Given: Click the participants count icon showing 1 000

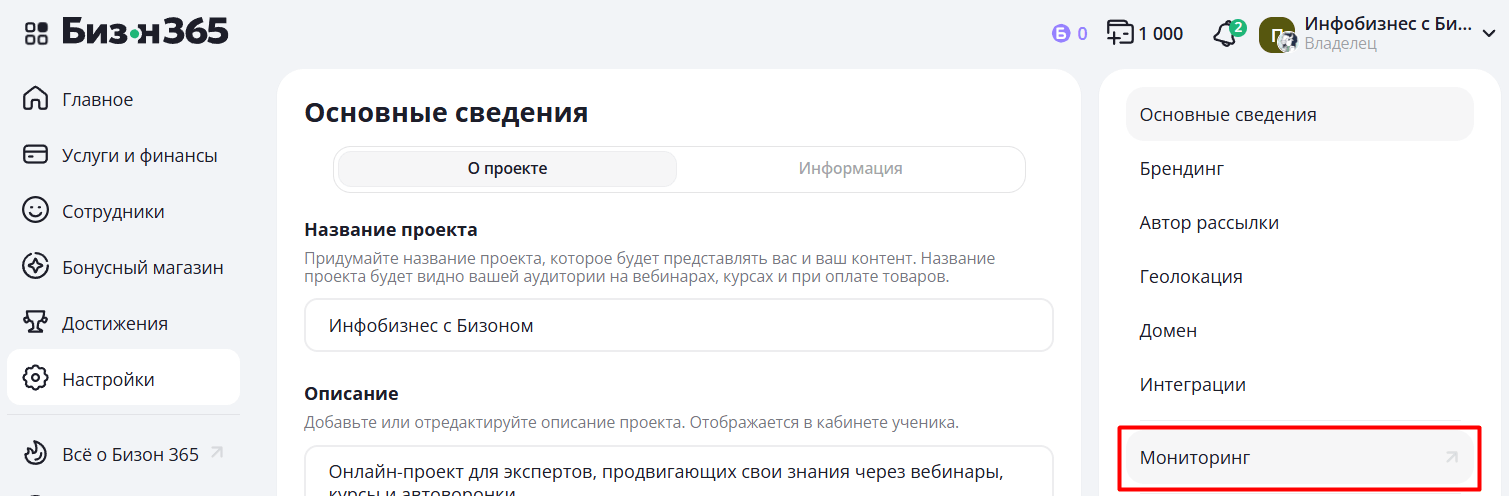Looking at the screenshot, I should (x=1119, y=33).
